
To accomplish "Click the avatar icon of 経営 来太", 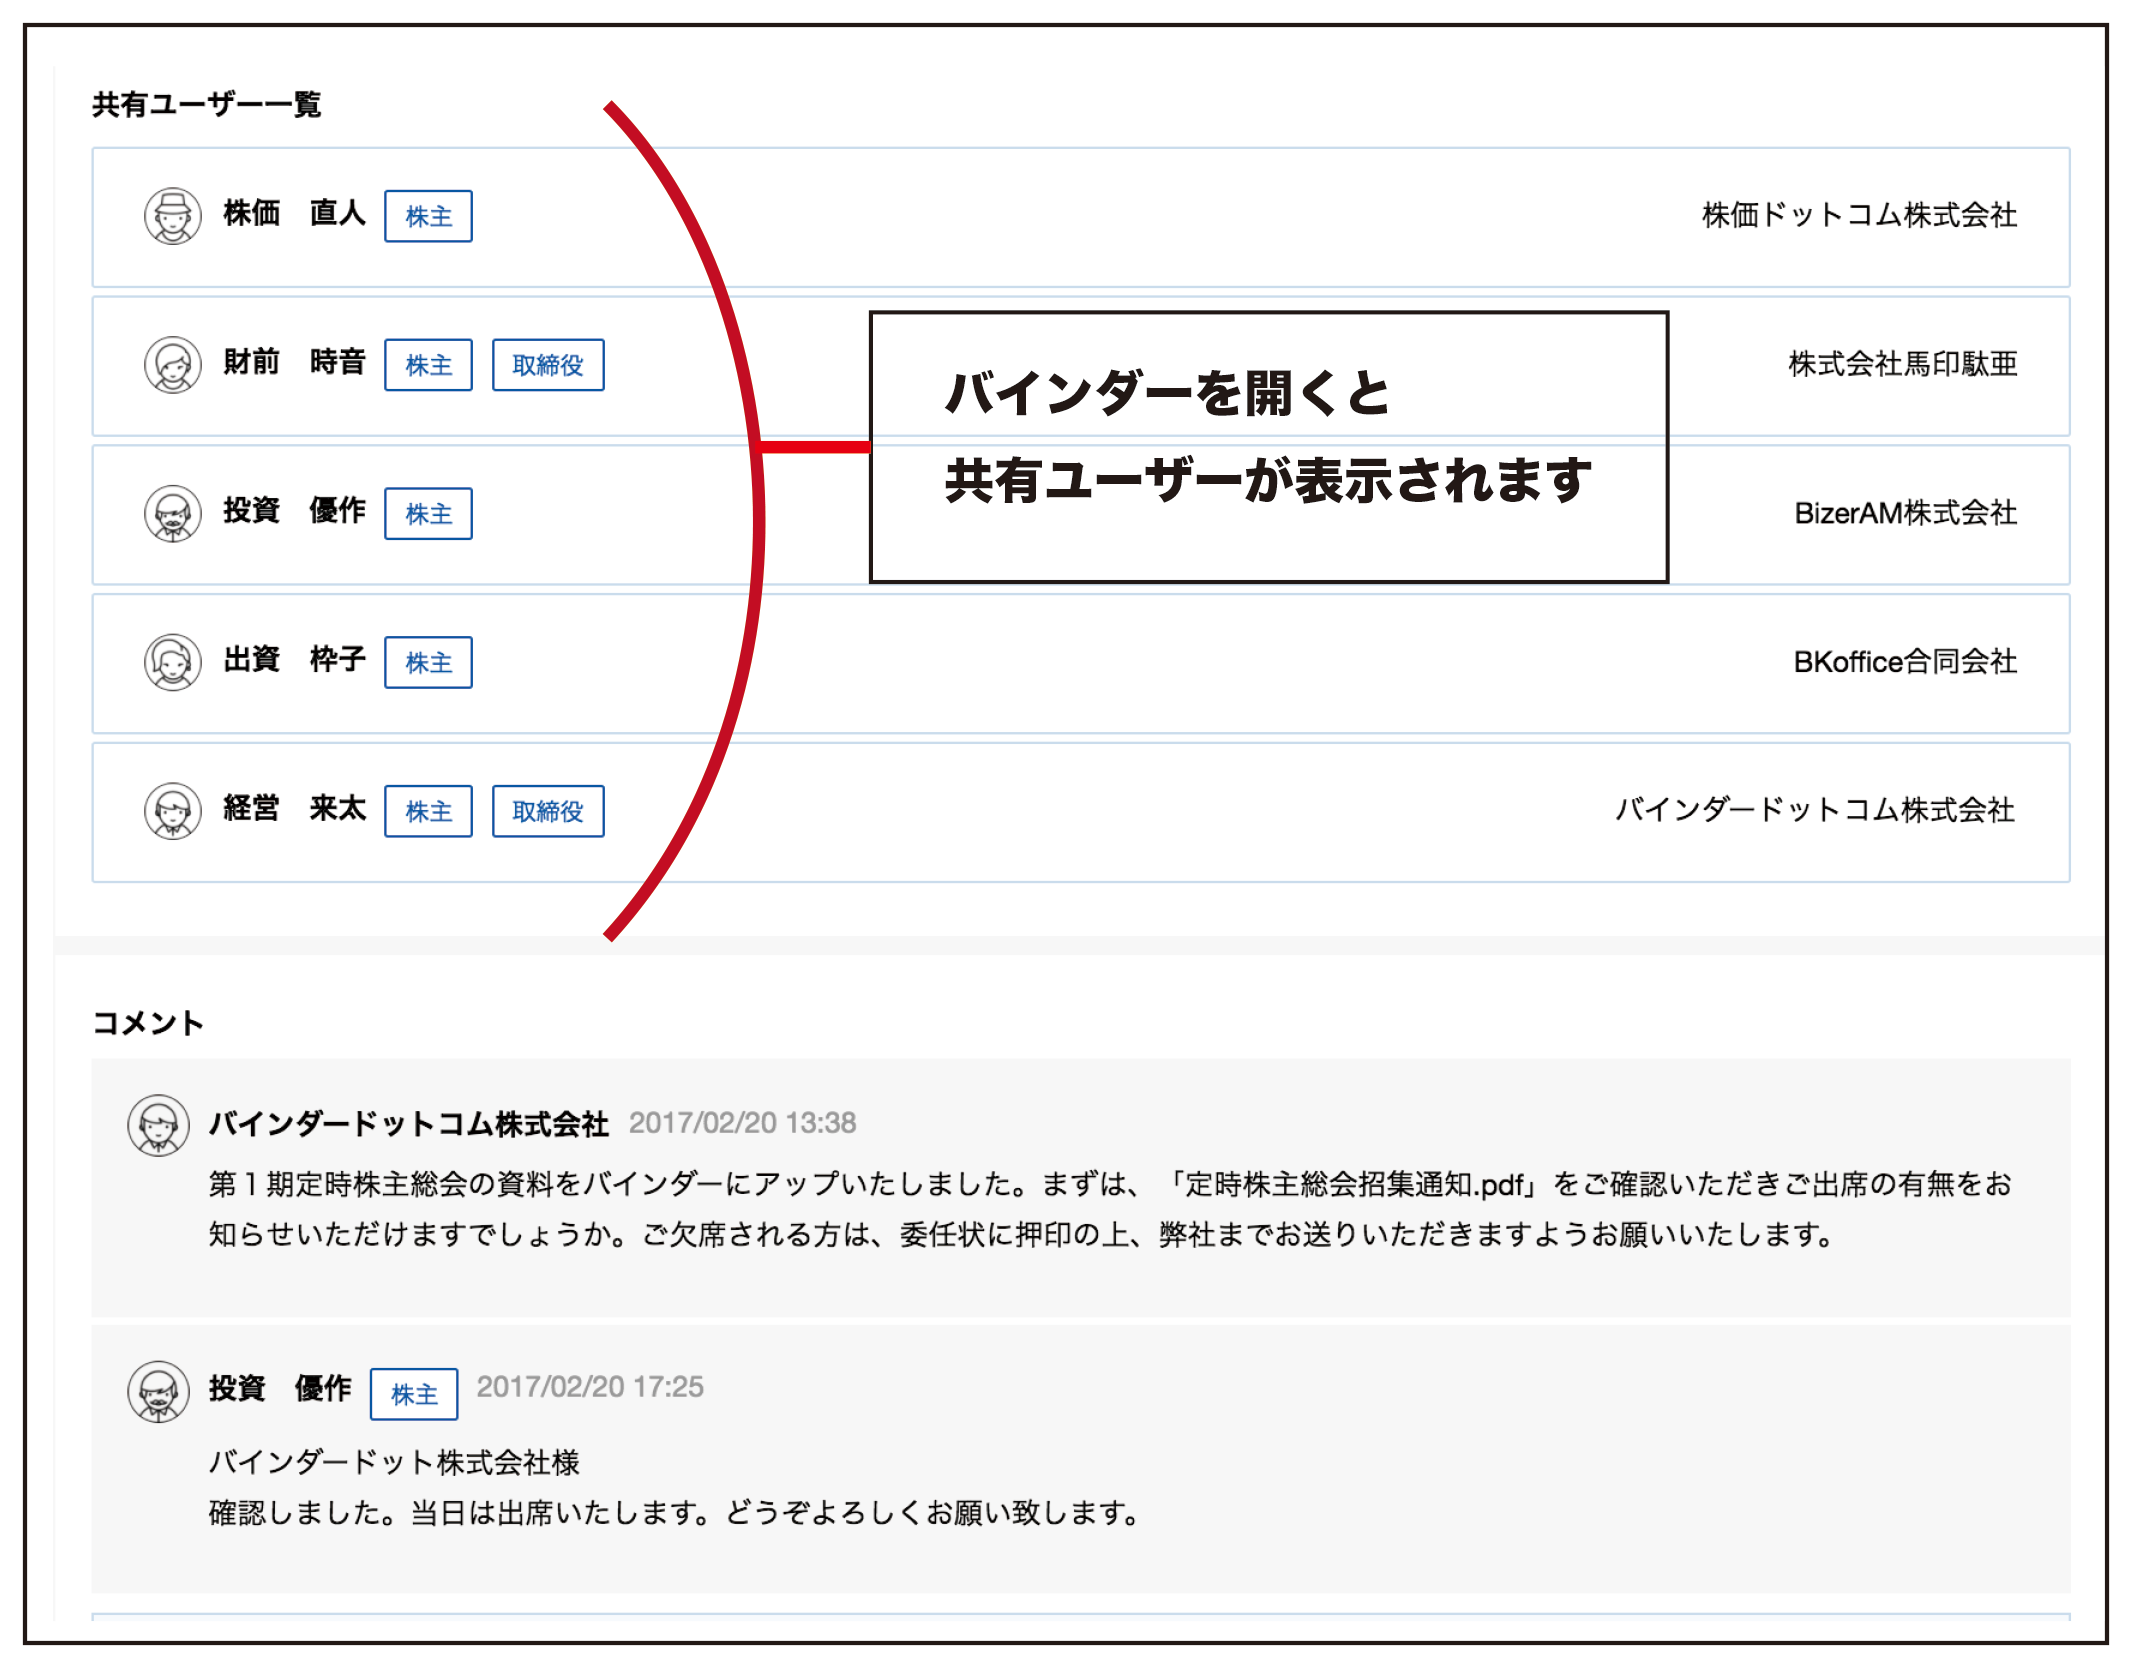I will pyautogui.click(x=173, y=811).
